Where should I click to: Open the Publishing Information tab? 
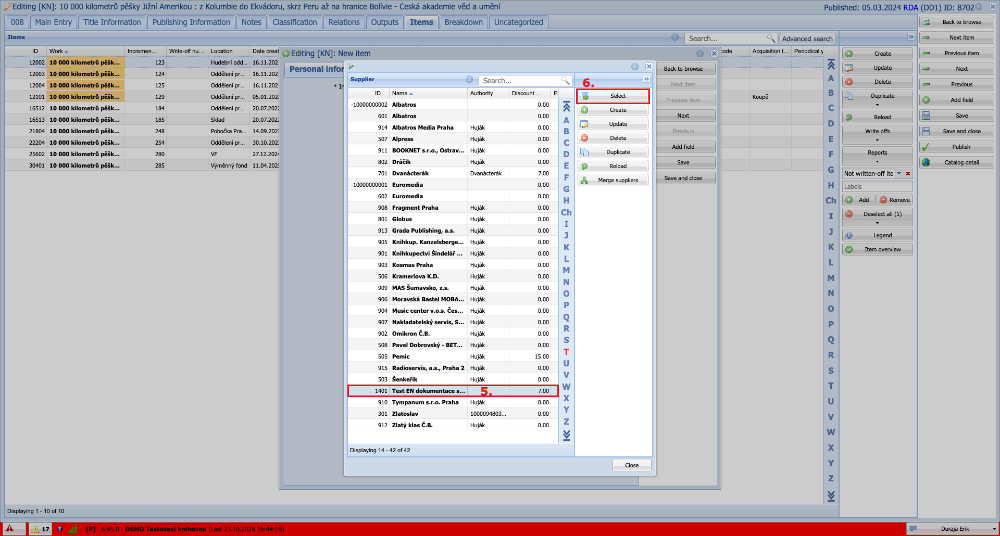pos(191,22)
